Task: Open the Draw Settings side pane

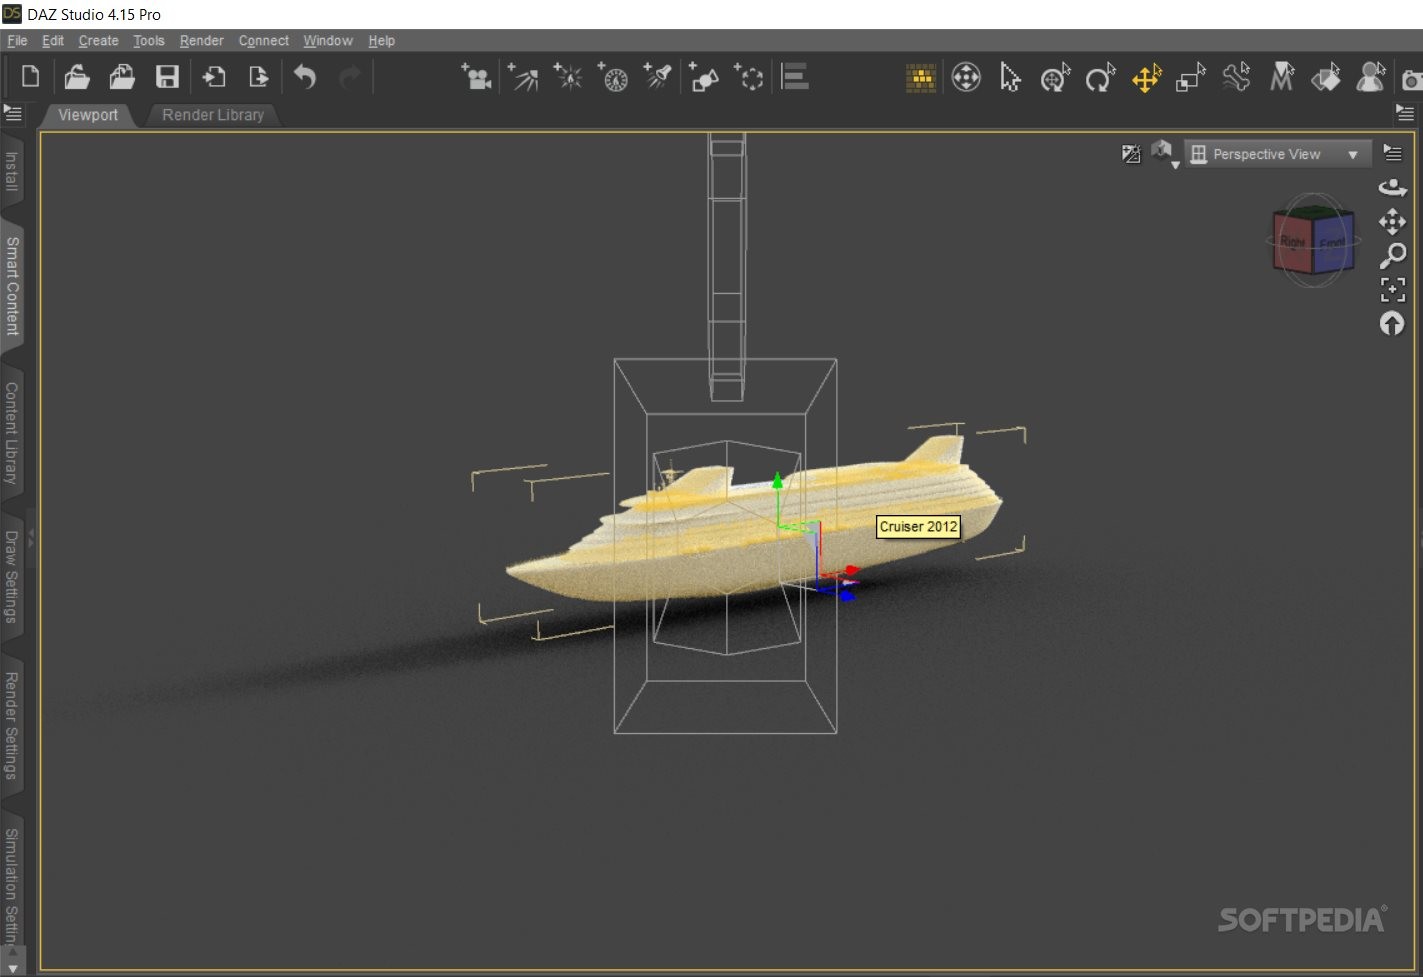Action: [x=12, y=576]
